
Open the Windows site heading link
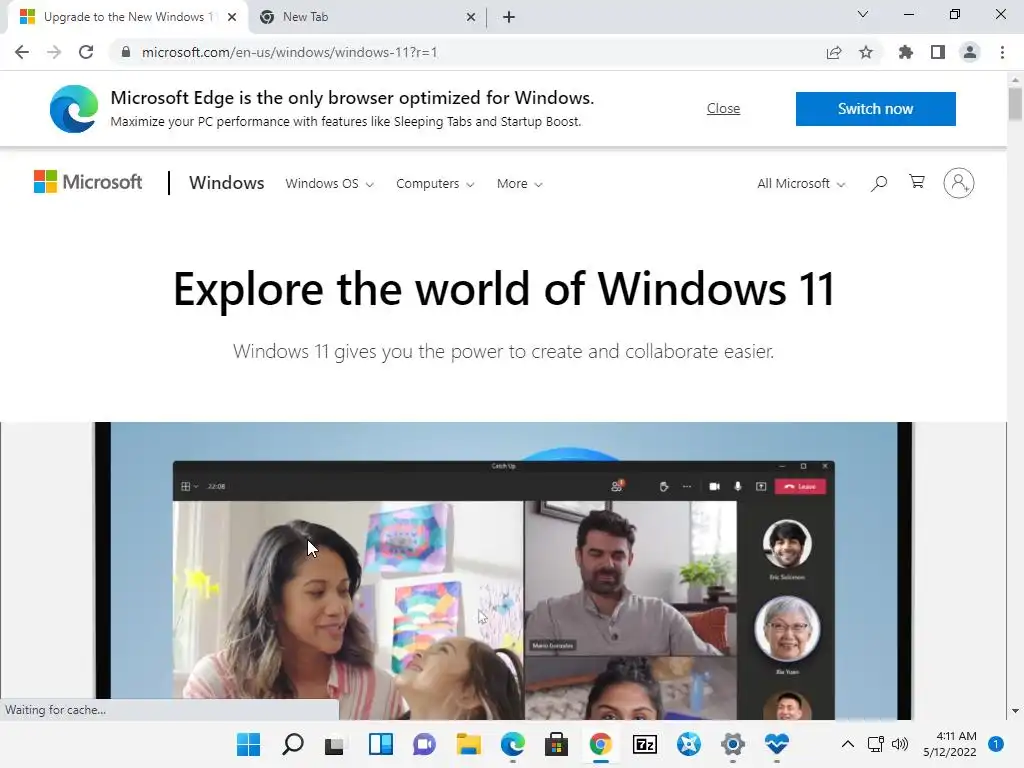click(227, 183)
